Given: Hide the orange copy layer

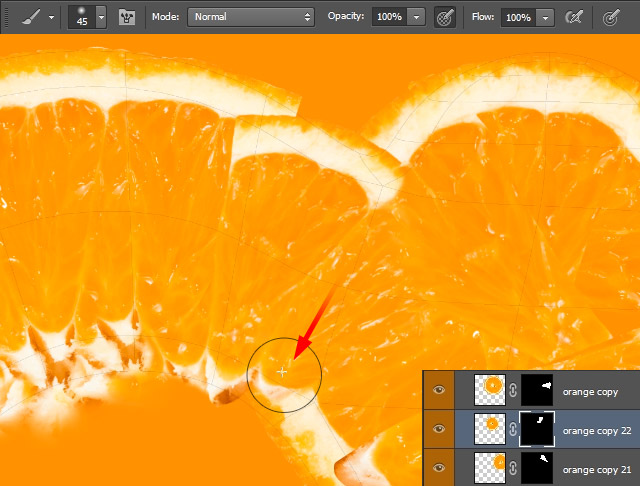Looking at the screenshot, I should 439,390.
